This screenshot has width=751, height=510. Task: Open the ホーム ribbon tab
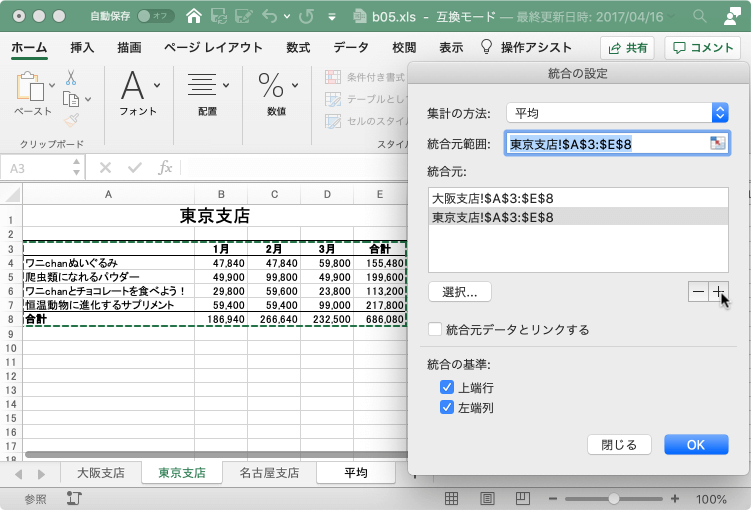(29, 47)
